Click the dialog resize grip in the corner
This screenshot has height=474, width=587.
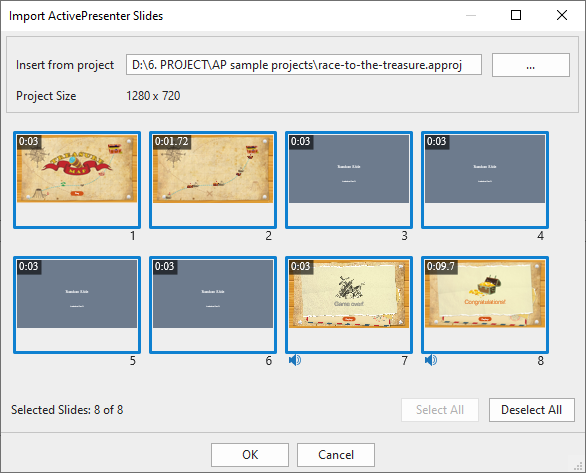579,466
